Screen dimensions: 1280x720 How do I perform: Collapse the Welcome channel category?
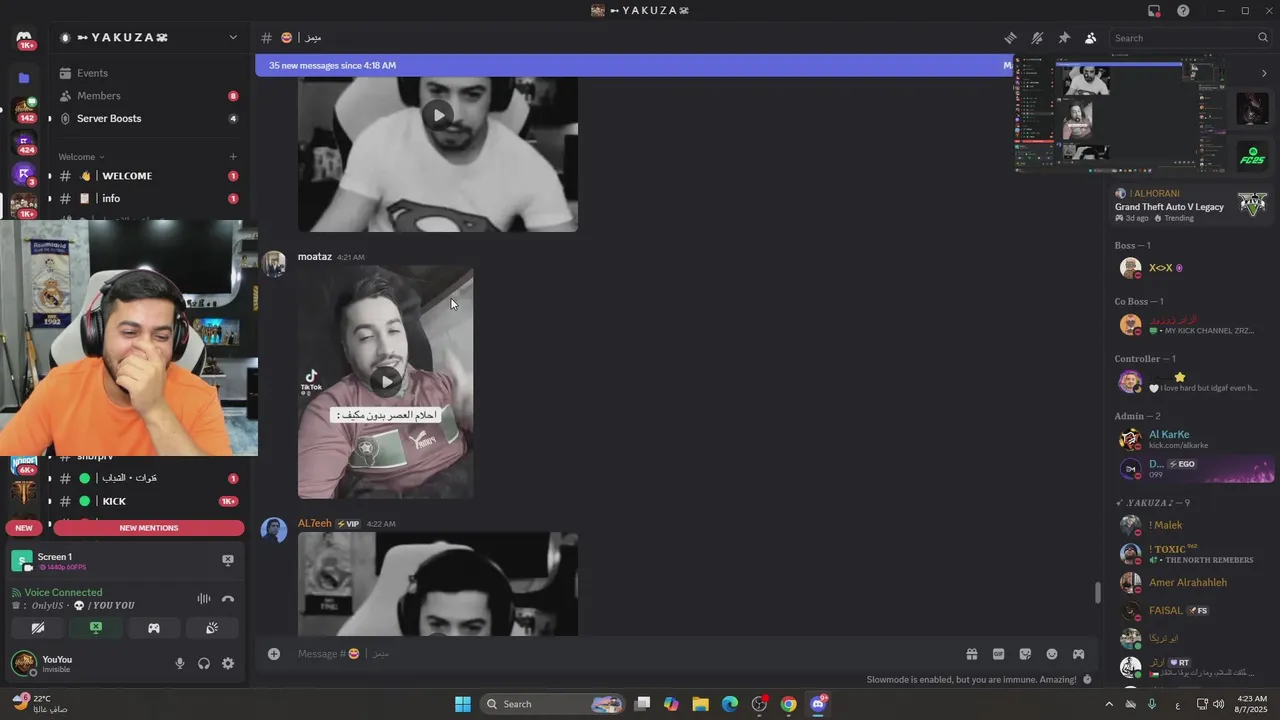(x=81, y=157)
